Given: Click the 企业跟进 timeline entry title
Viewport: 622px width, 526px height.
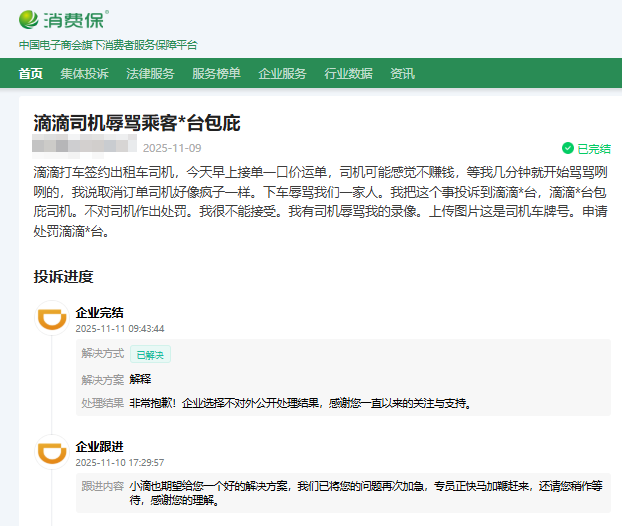Looking at the screenshot, I should coord(99,446).
